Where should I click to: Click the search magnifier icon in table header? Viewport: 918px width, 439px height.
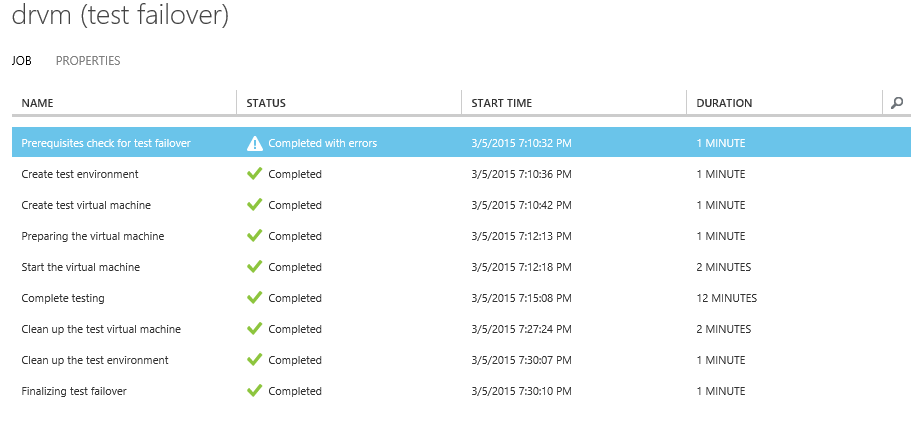tap(897, 102)
